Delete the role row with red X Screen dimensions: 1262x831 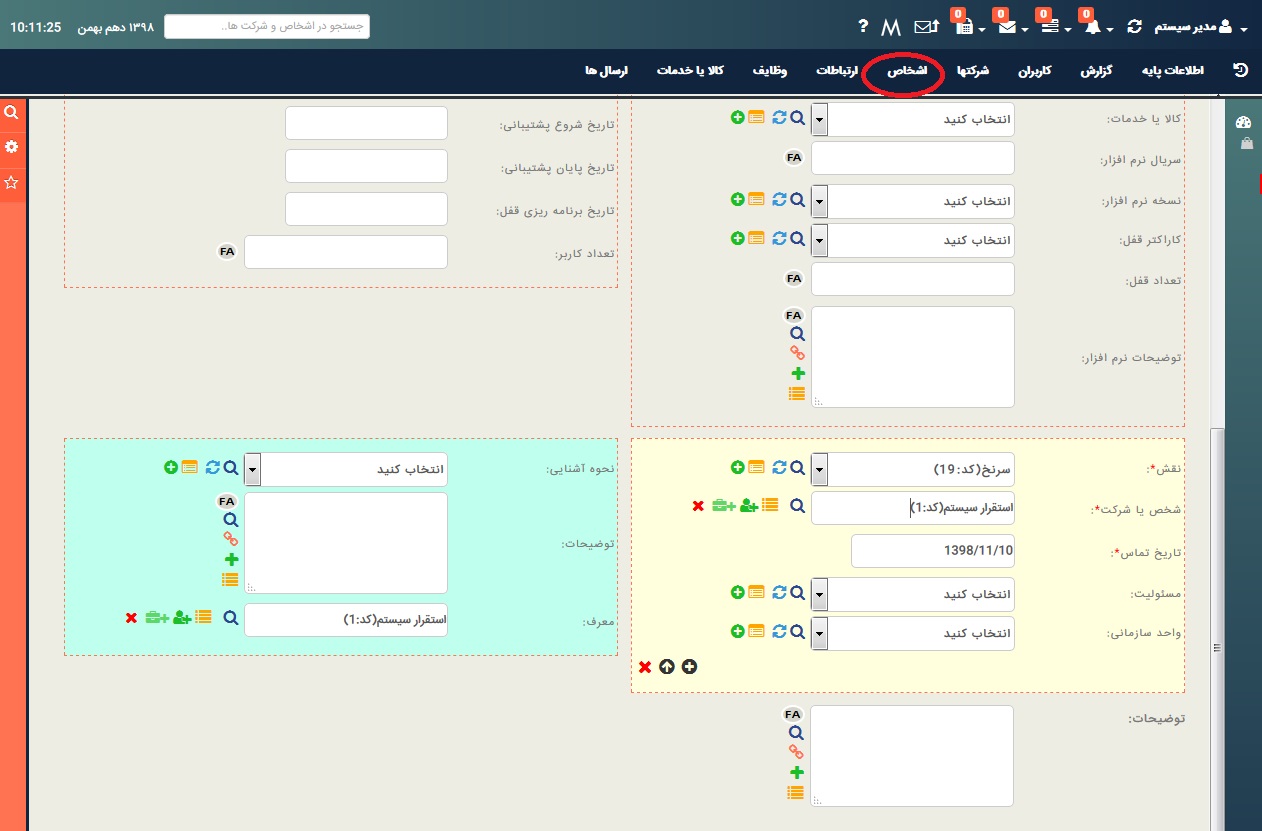645,667
